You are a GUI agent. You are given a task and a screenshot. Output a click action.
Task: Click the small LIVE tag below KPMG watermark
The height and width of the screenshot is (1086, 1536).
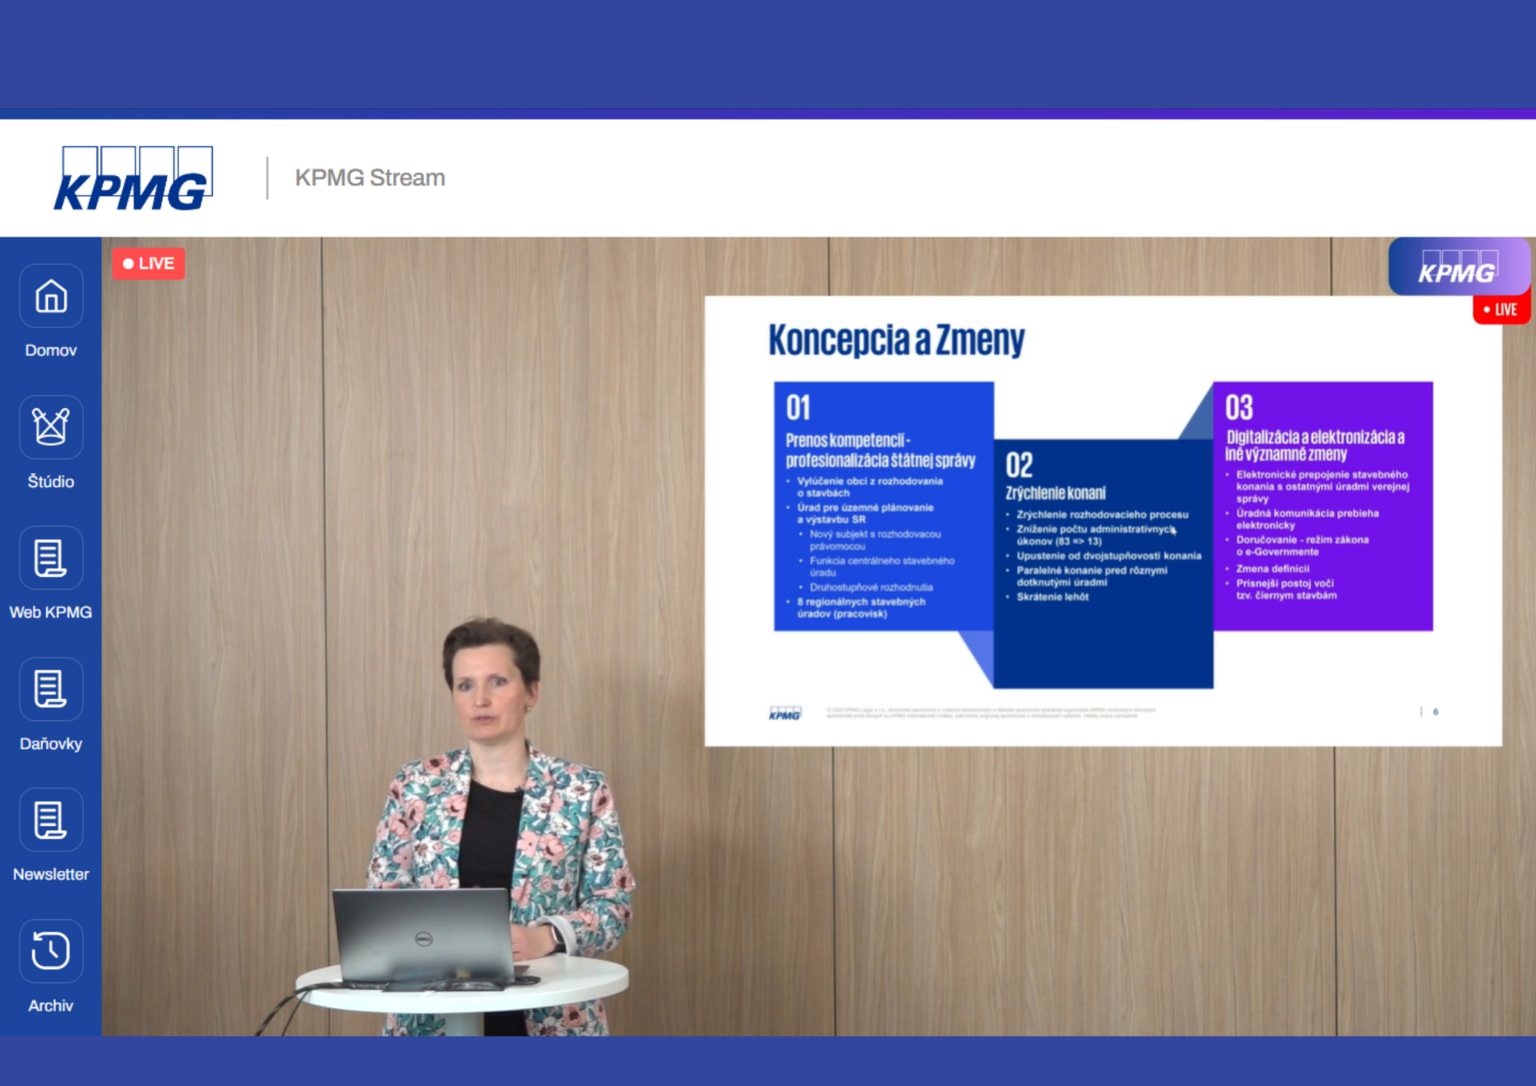click(1500, 310)
